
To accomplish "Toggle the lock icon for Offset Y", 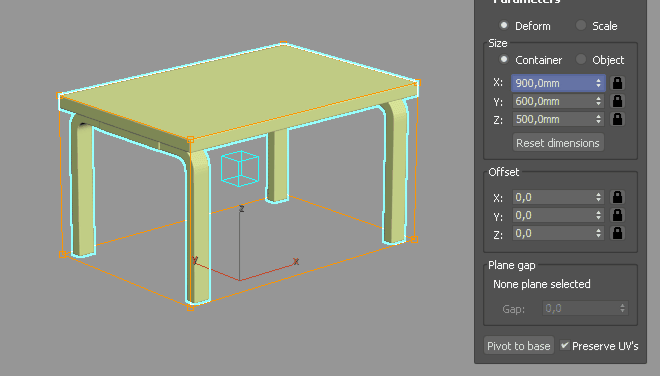I will 617,215.
